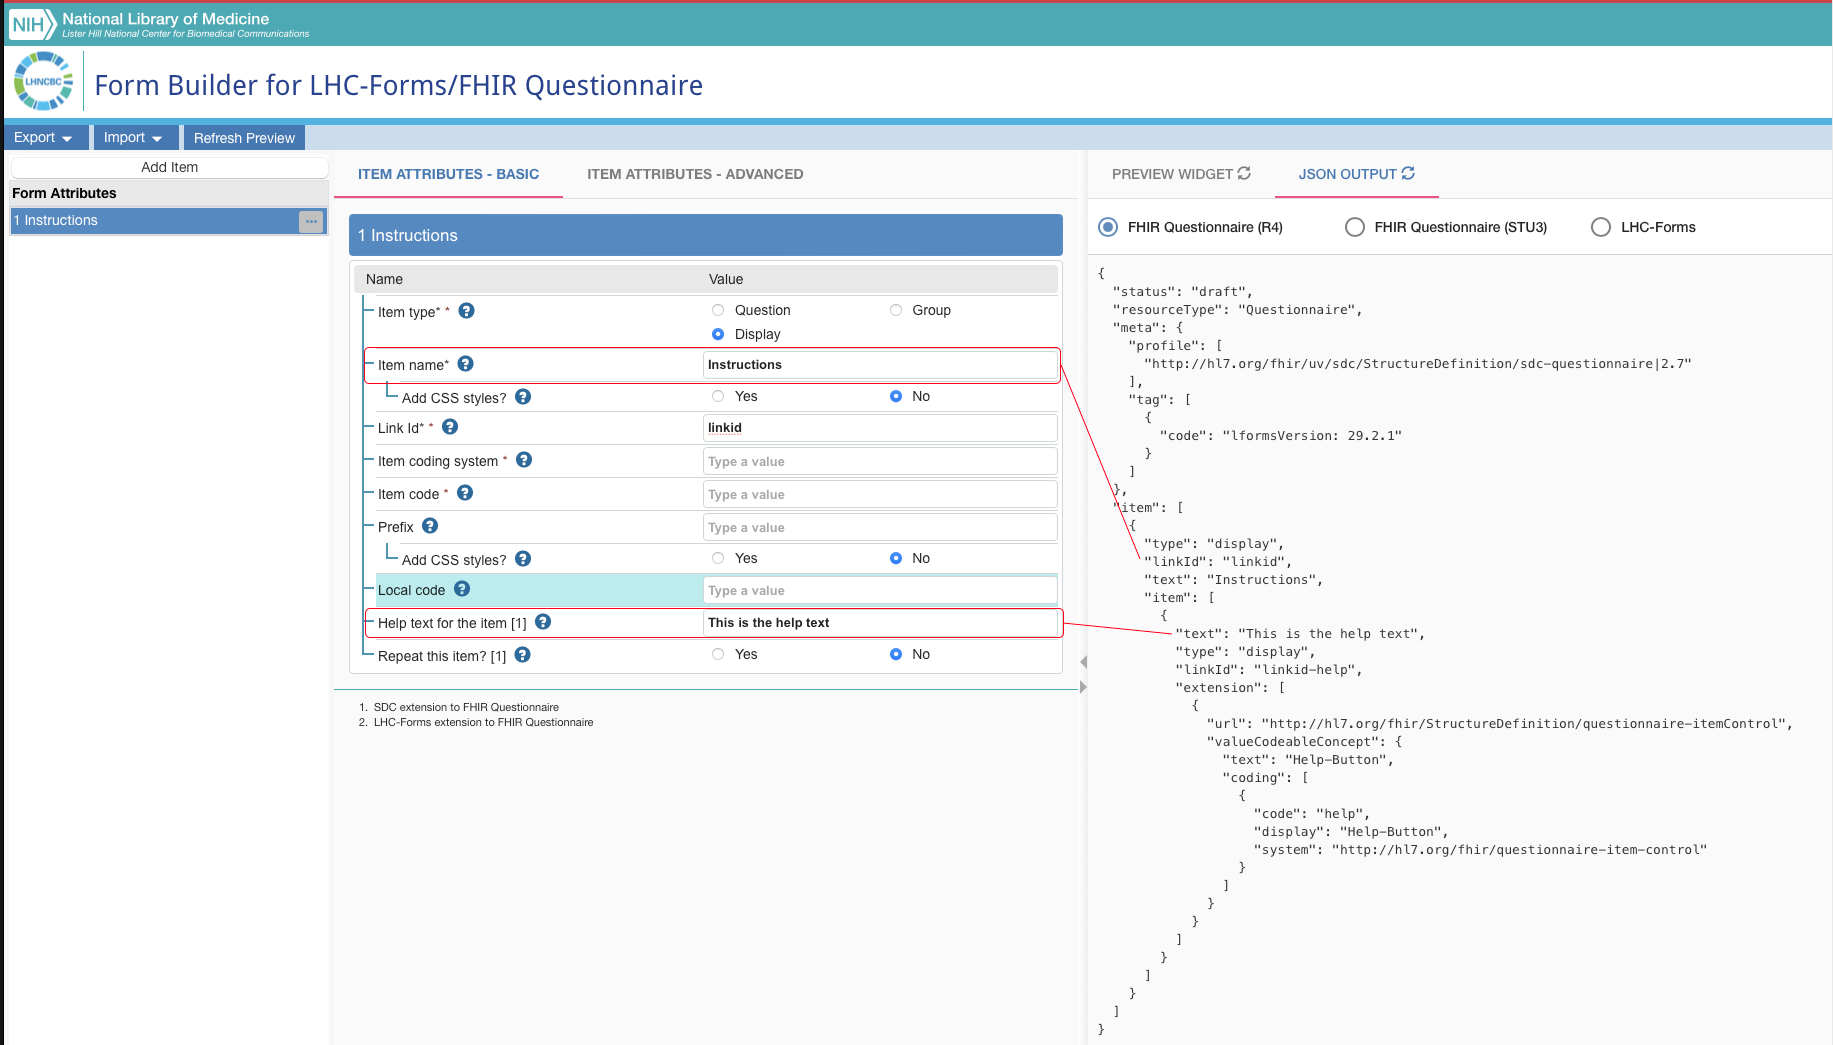
Task: Click the Item name input field
Action: [x=880, y=365]
